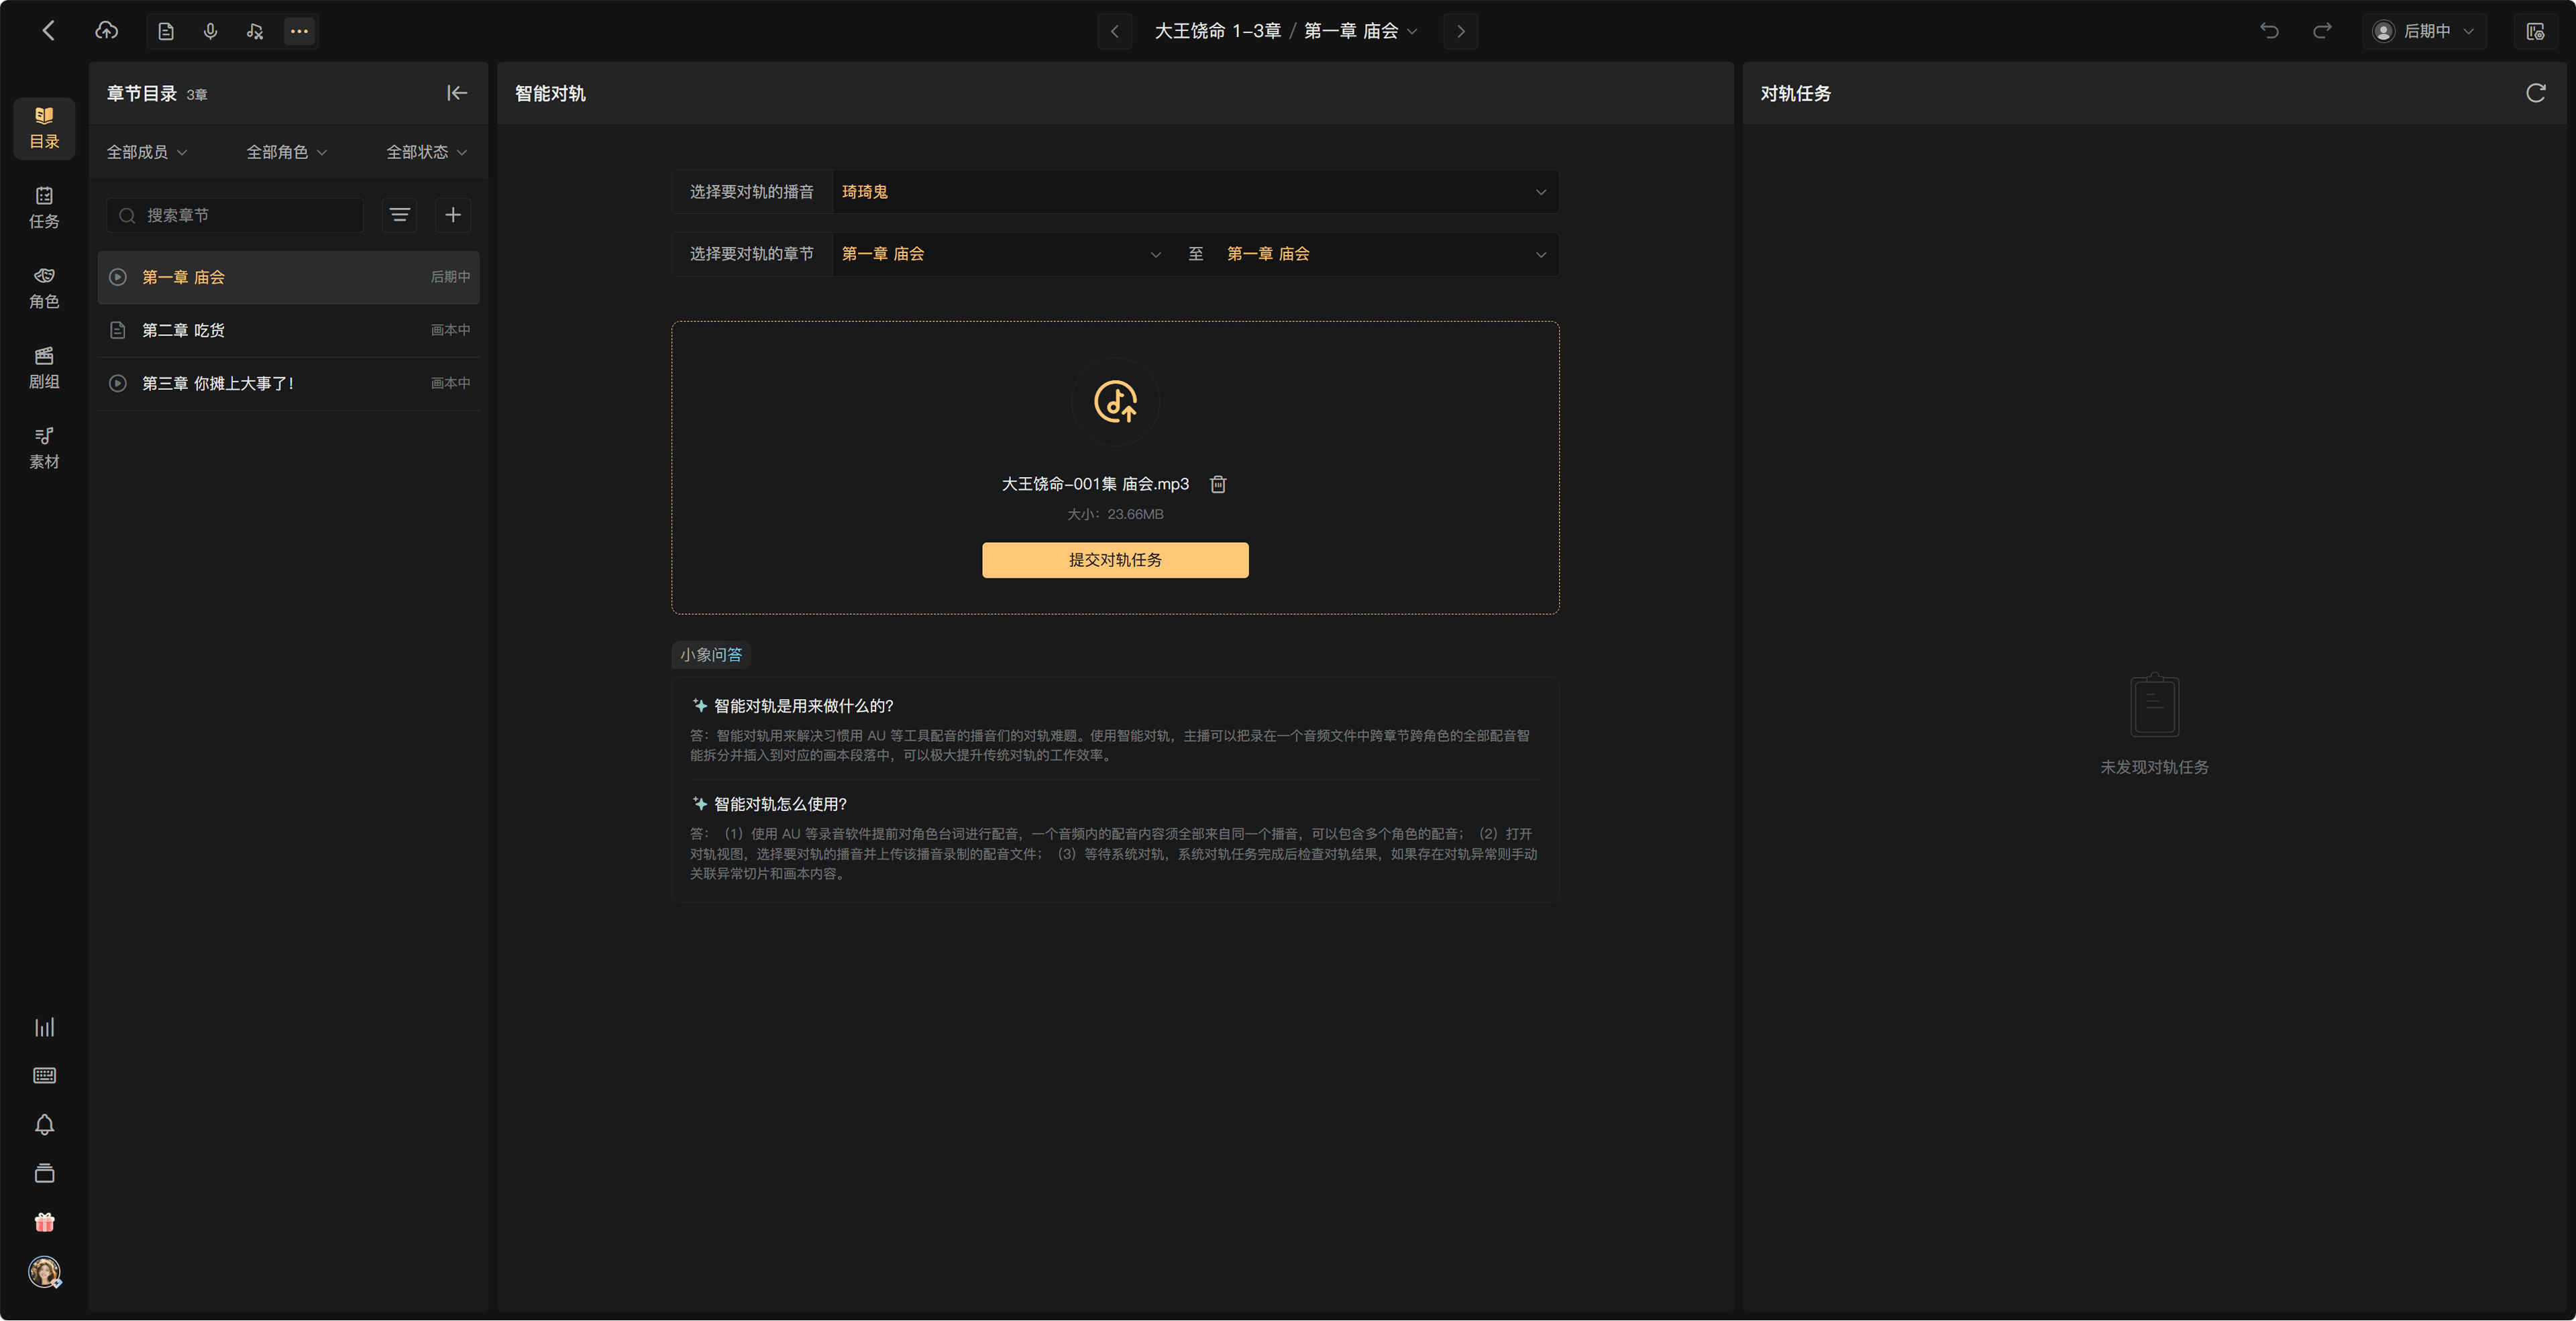Click the microphone recording icon

point(210,31)
